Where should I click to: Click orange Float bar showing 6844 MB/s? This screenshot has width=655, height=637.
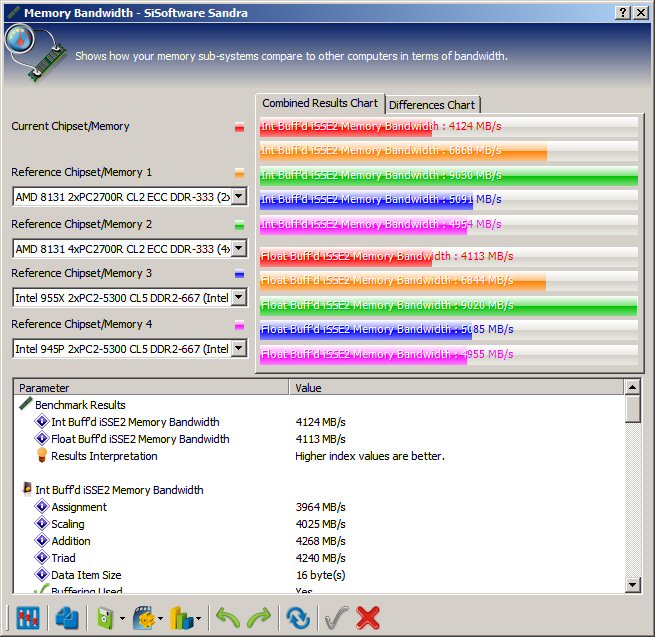403,280
